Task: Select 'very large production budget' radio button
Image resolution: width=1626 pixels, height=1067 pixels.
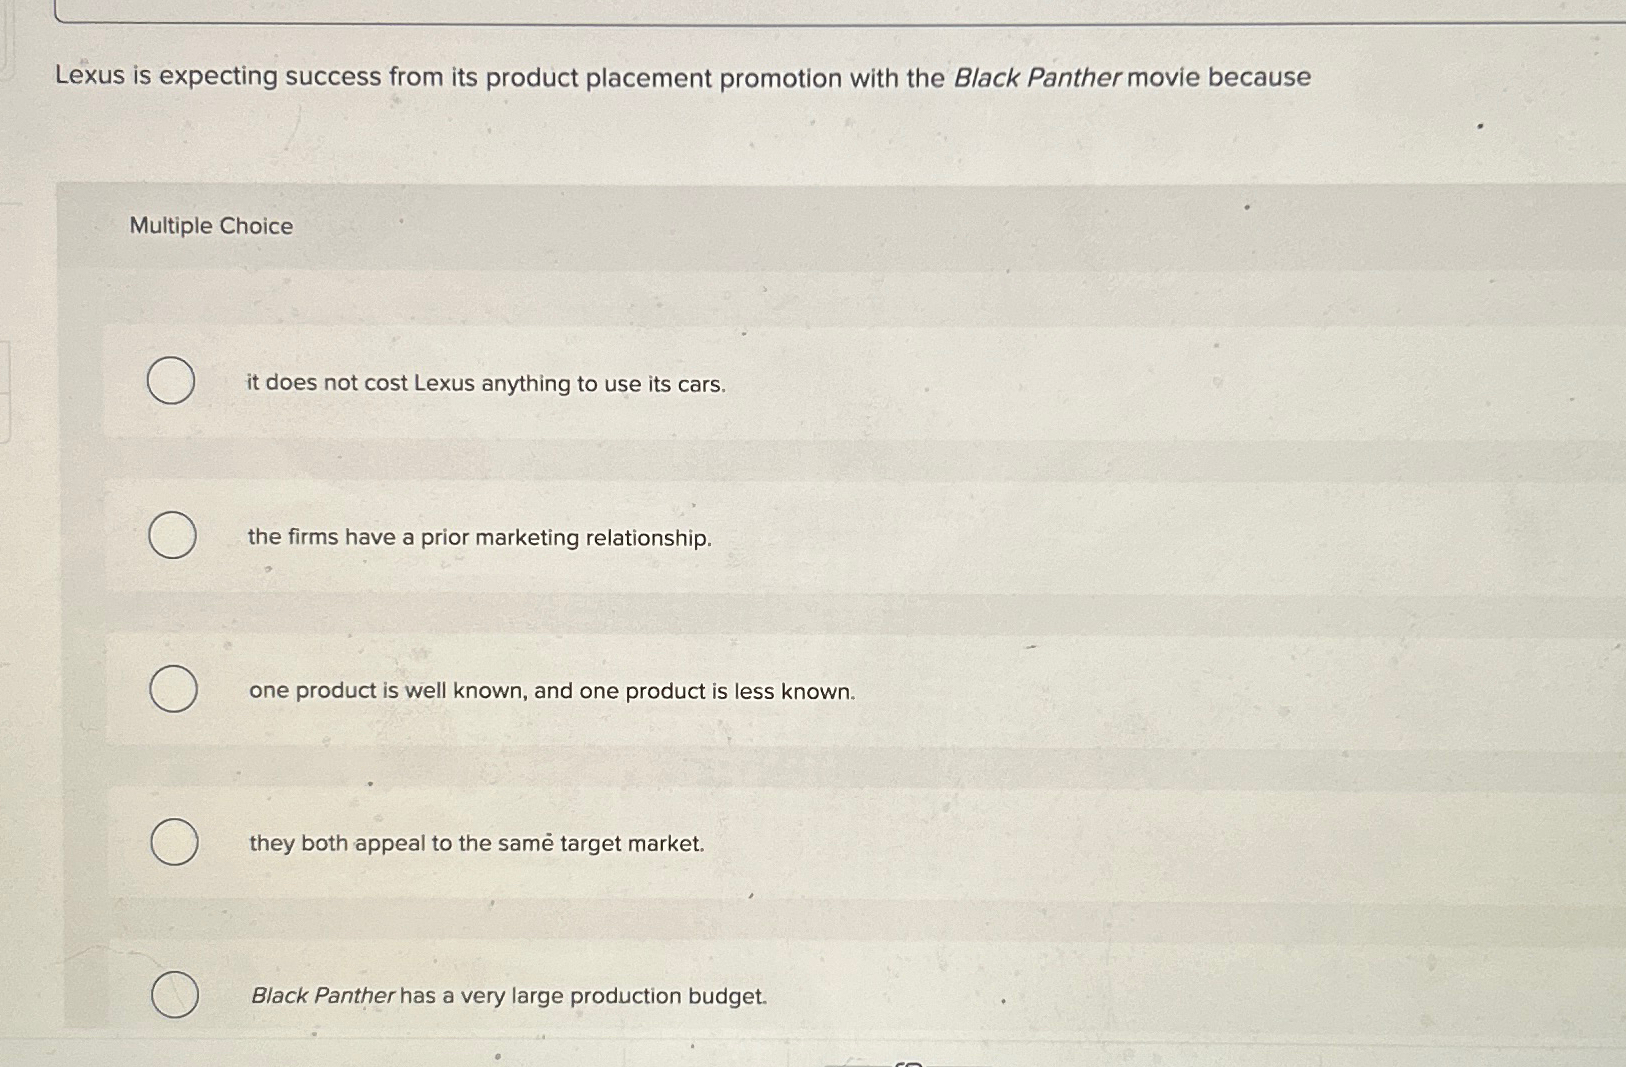Action: [x=175, y=995]
